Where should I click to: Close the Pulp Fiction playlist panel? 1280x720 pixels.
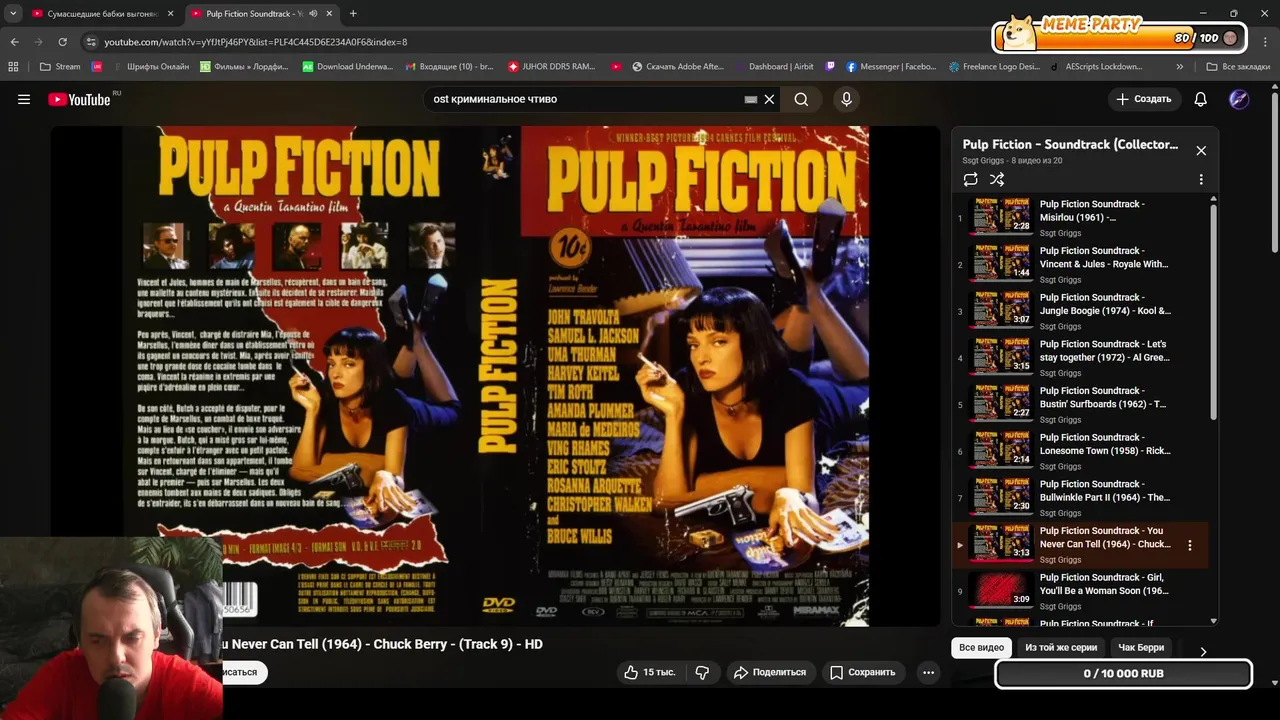pos(1201,150)
